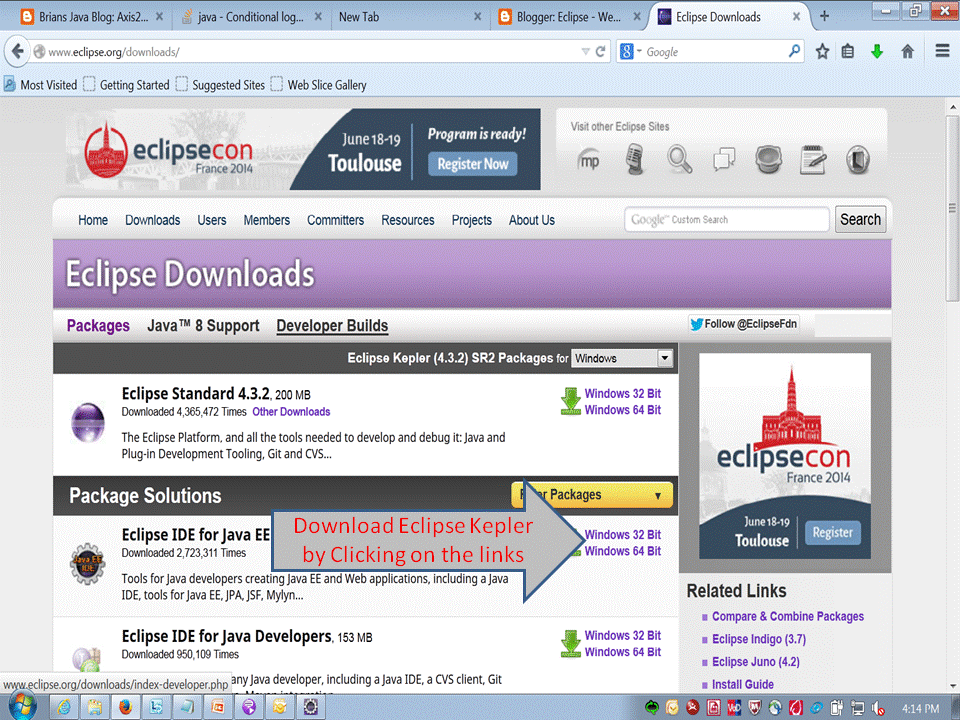Click the green download arrow in the Firefox toolbar

877,50
